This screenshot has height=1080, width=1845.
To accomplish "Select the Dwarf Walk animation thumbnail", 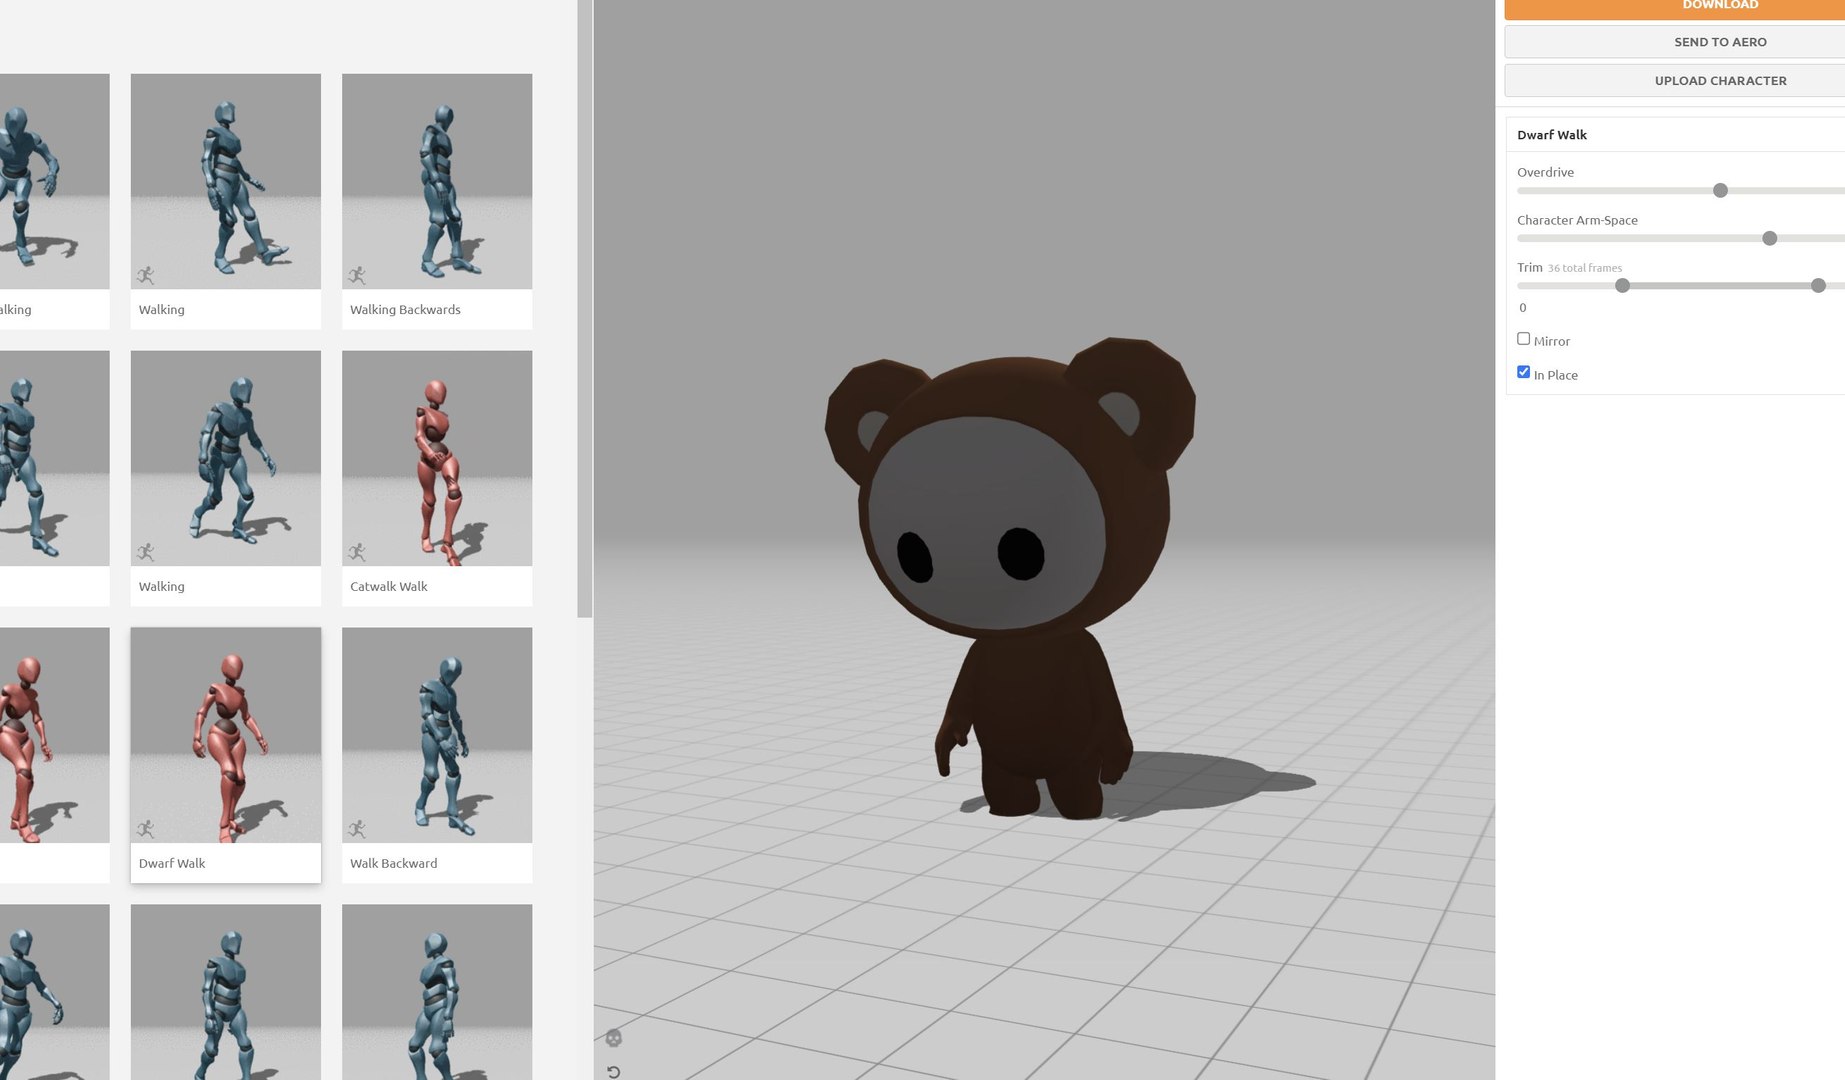I will pyautogui.click(x=226, y=735).
